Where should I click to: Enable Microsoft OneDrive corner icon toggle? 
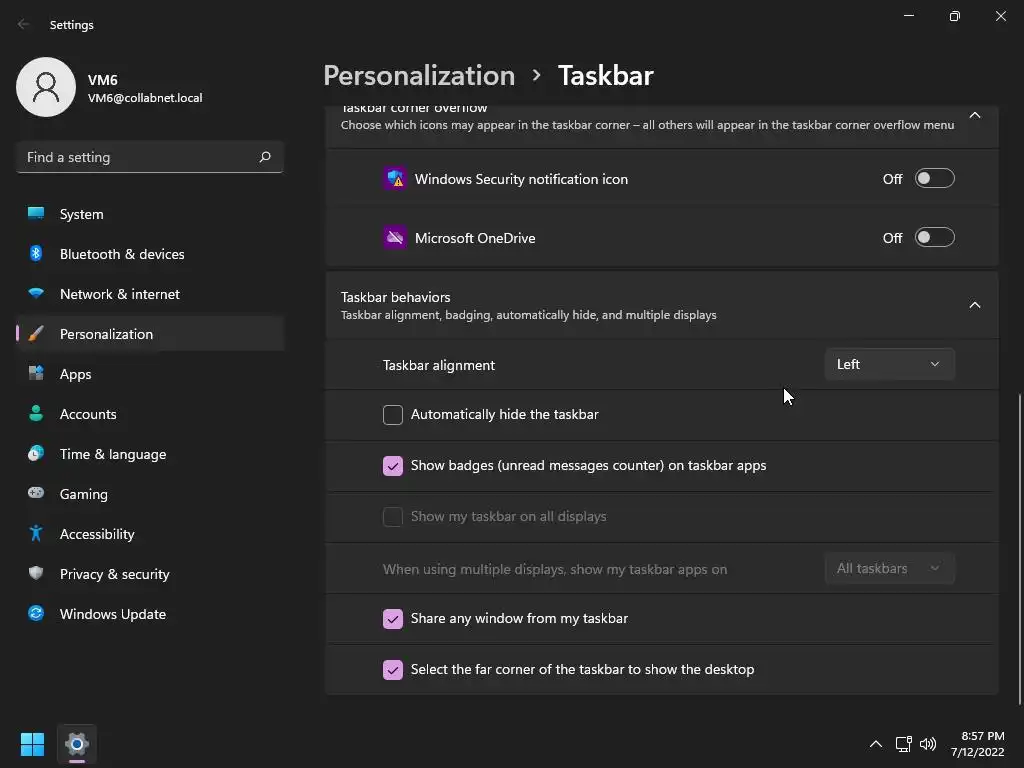(934, 238)
